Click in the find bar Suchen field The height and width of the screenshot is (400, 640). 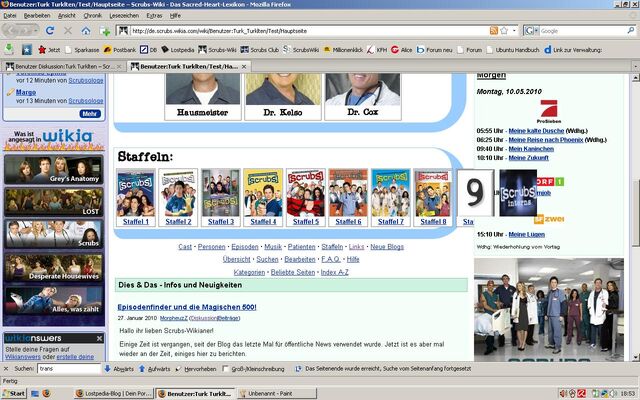tap(69, 369)
